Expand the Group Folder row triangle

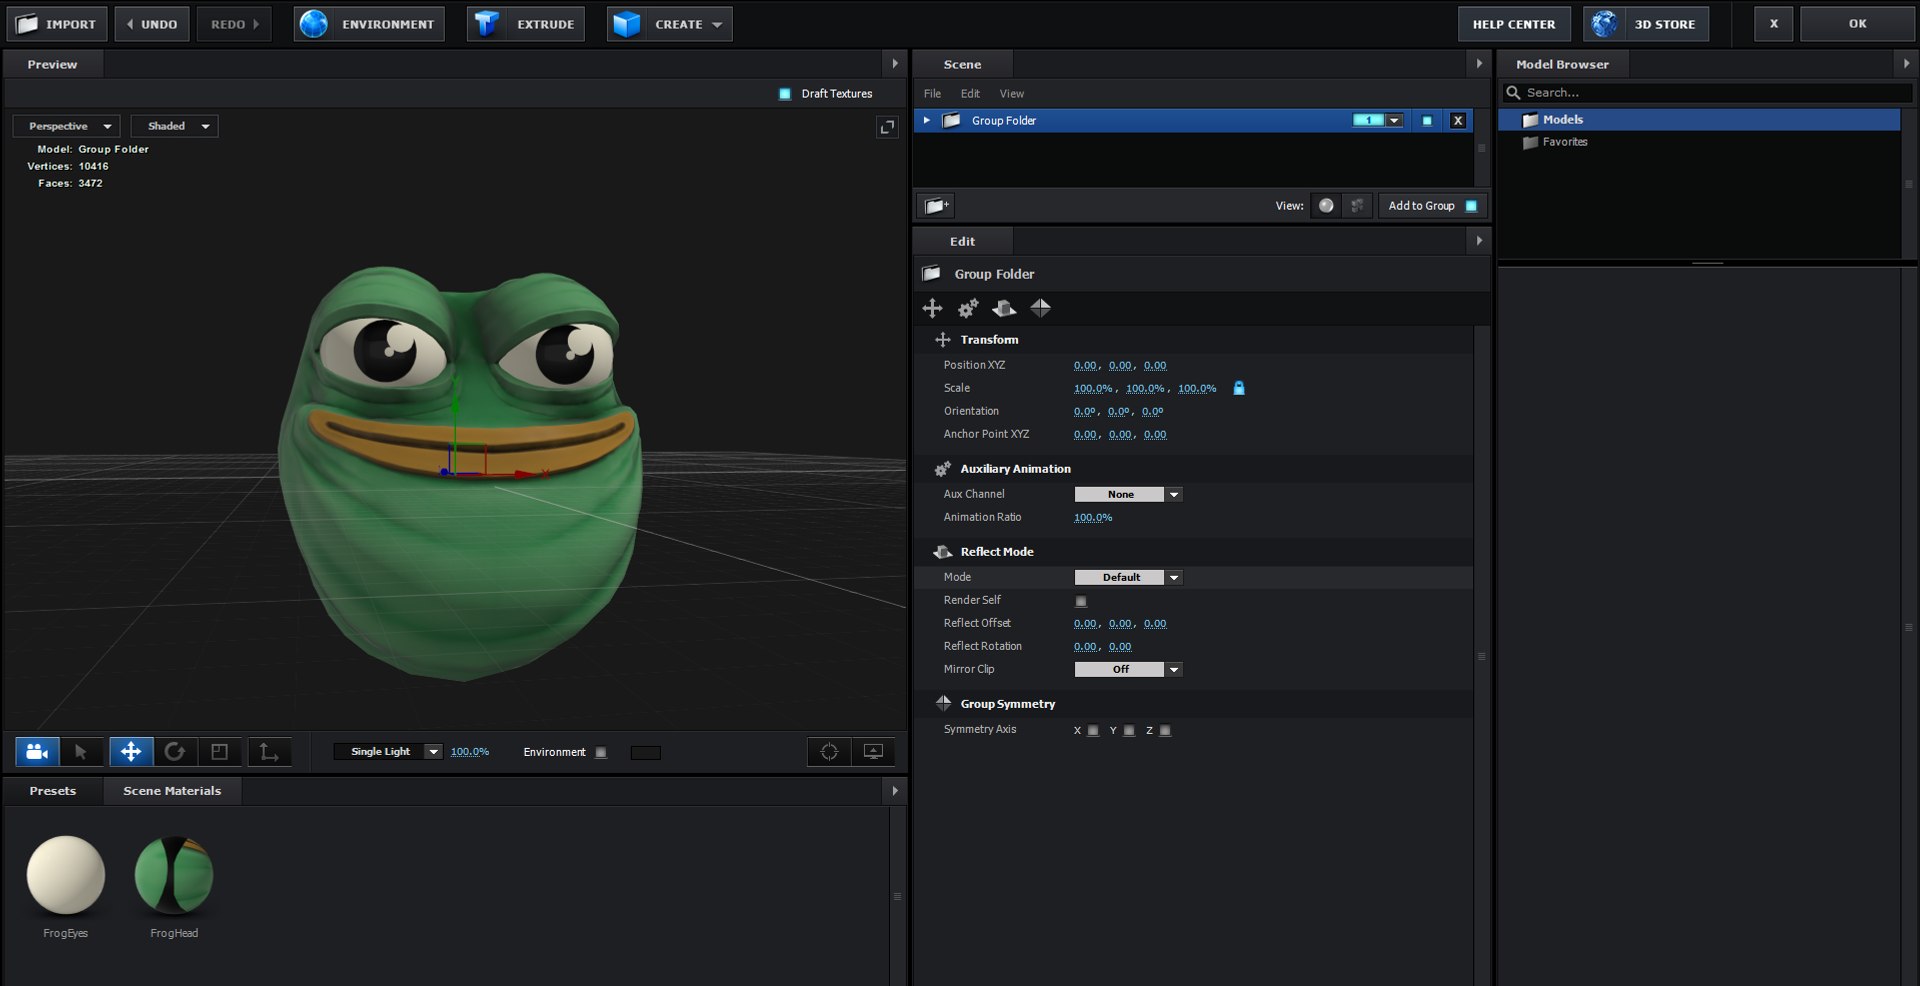[x=927, y=120]
